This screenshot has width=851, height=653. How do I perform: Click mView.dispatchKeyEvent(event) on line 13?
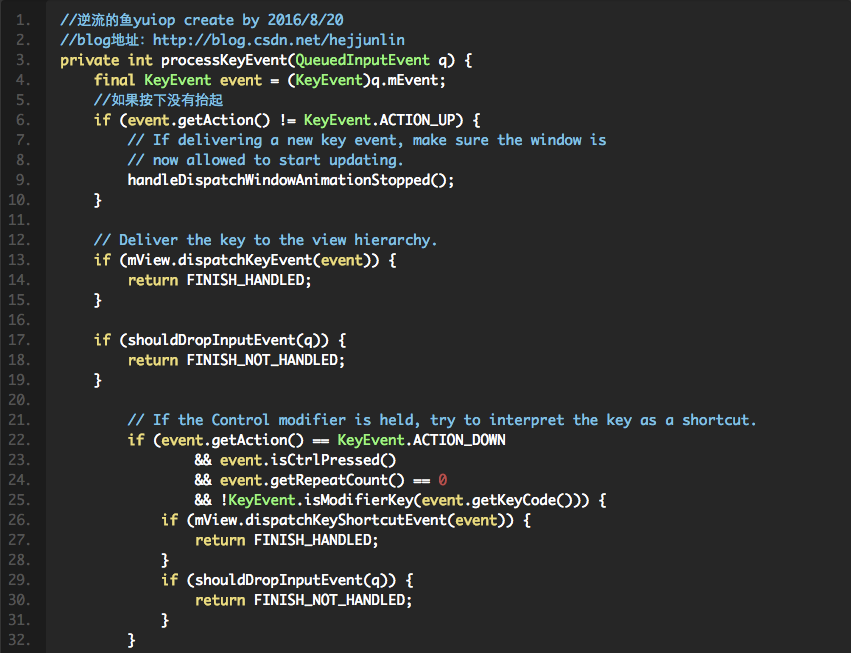(x=249, y=260)
